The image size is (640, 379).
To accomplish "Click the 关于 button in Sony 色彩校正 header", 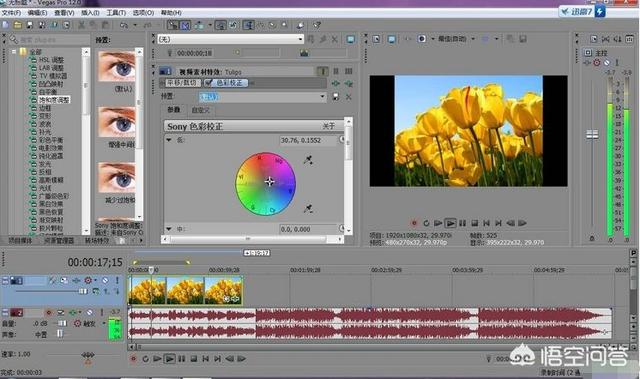I will click(329, 126).
